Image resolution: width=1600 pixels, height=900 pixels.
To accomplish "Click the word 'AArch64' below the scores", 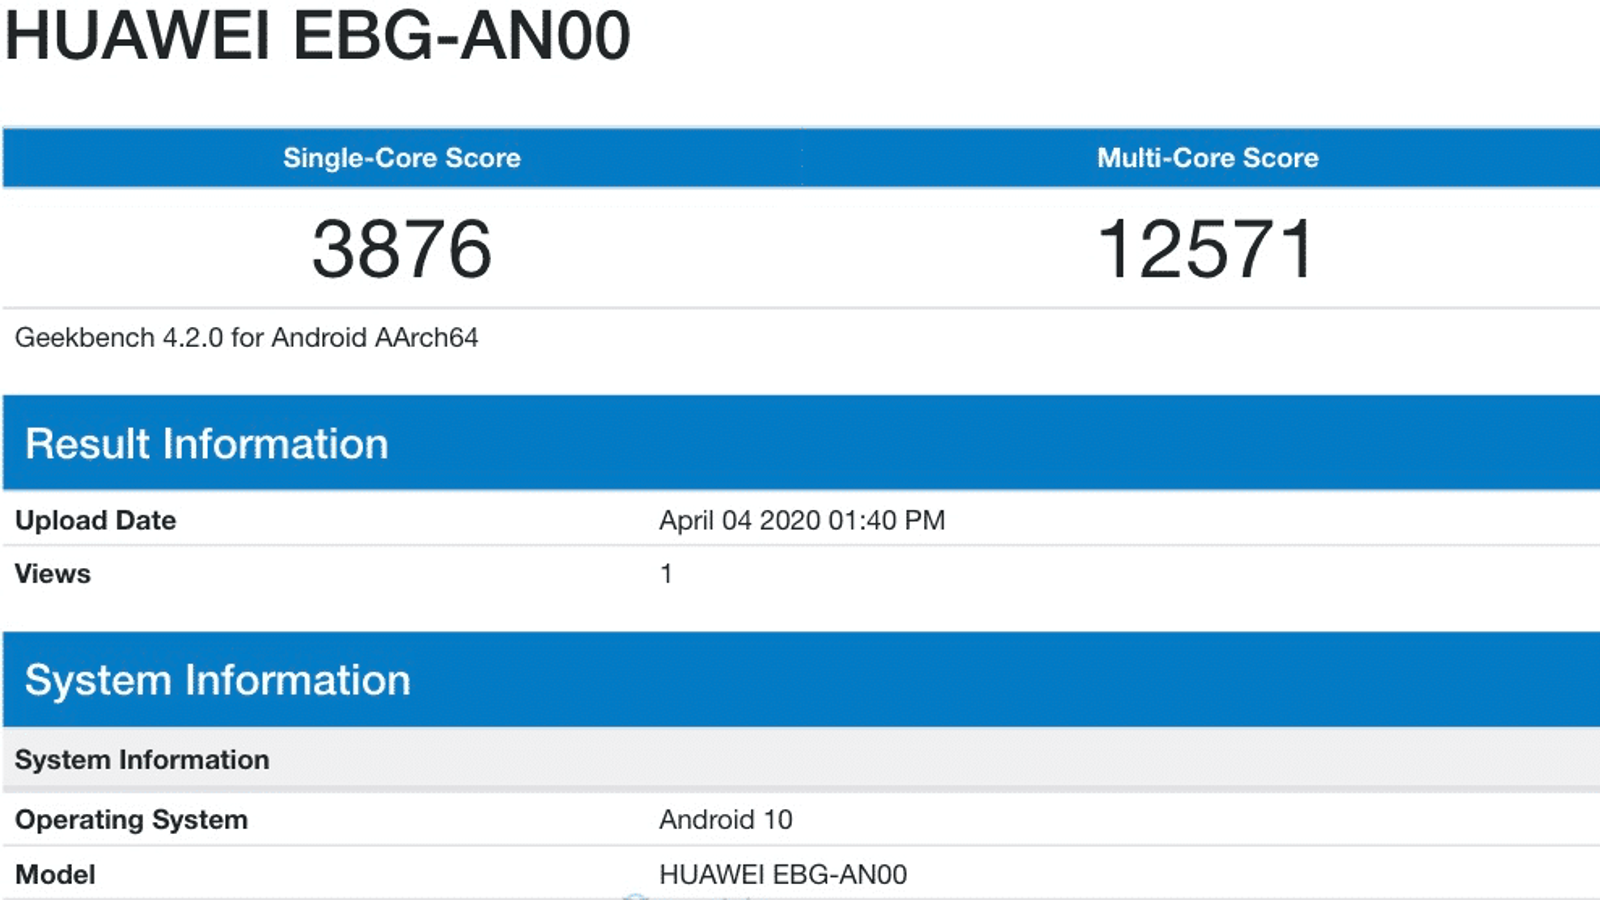I will 427,338.
